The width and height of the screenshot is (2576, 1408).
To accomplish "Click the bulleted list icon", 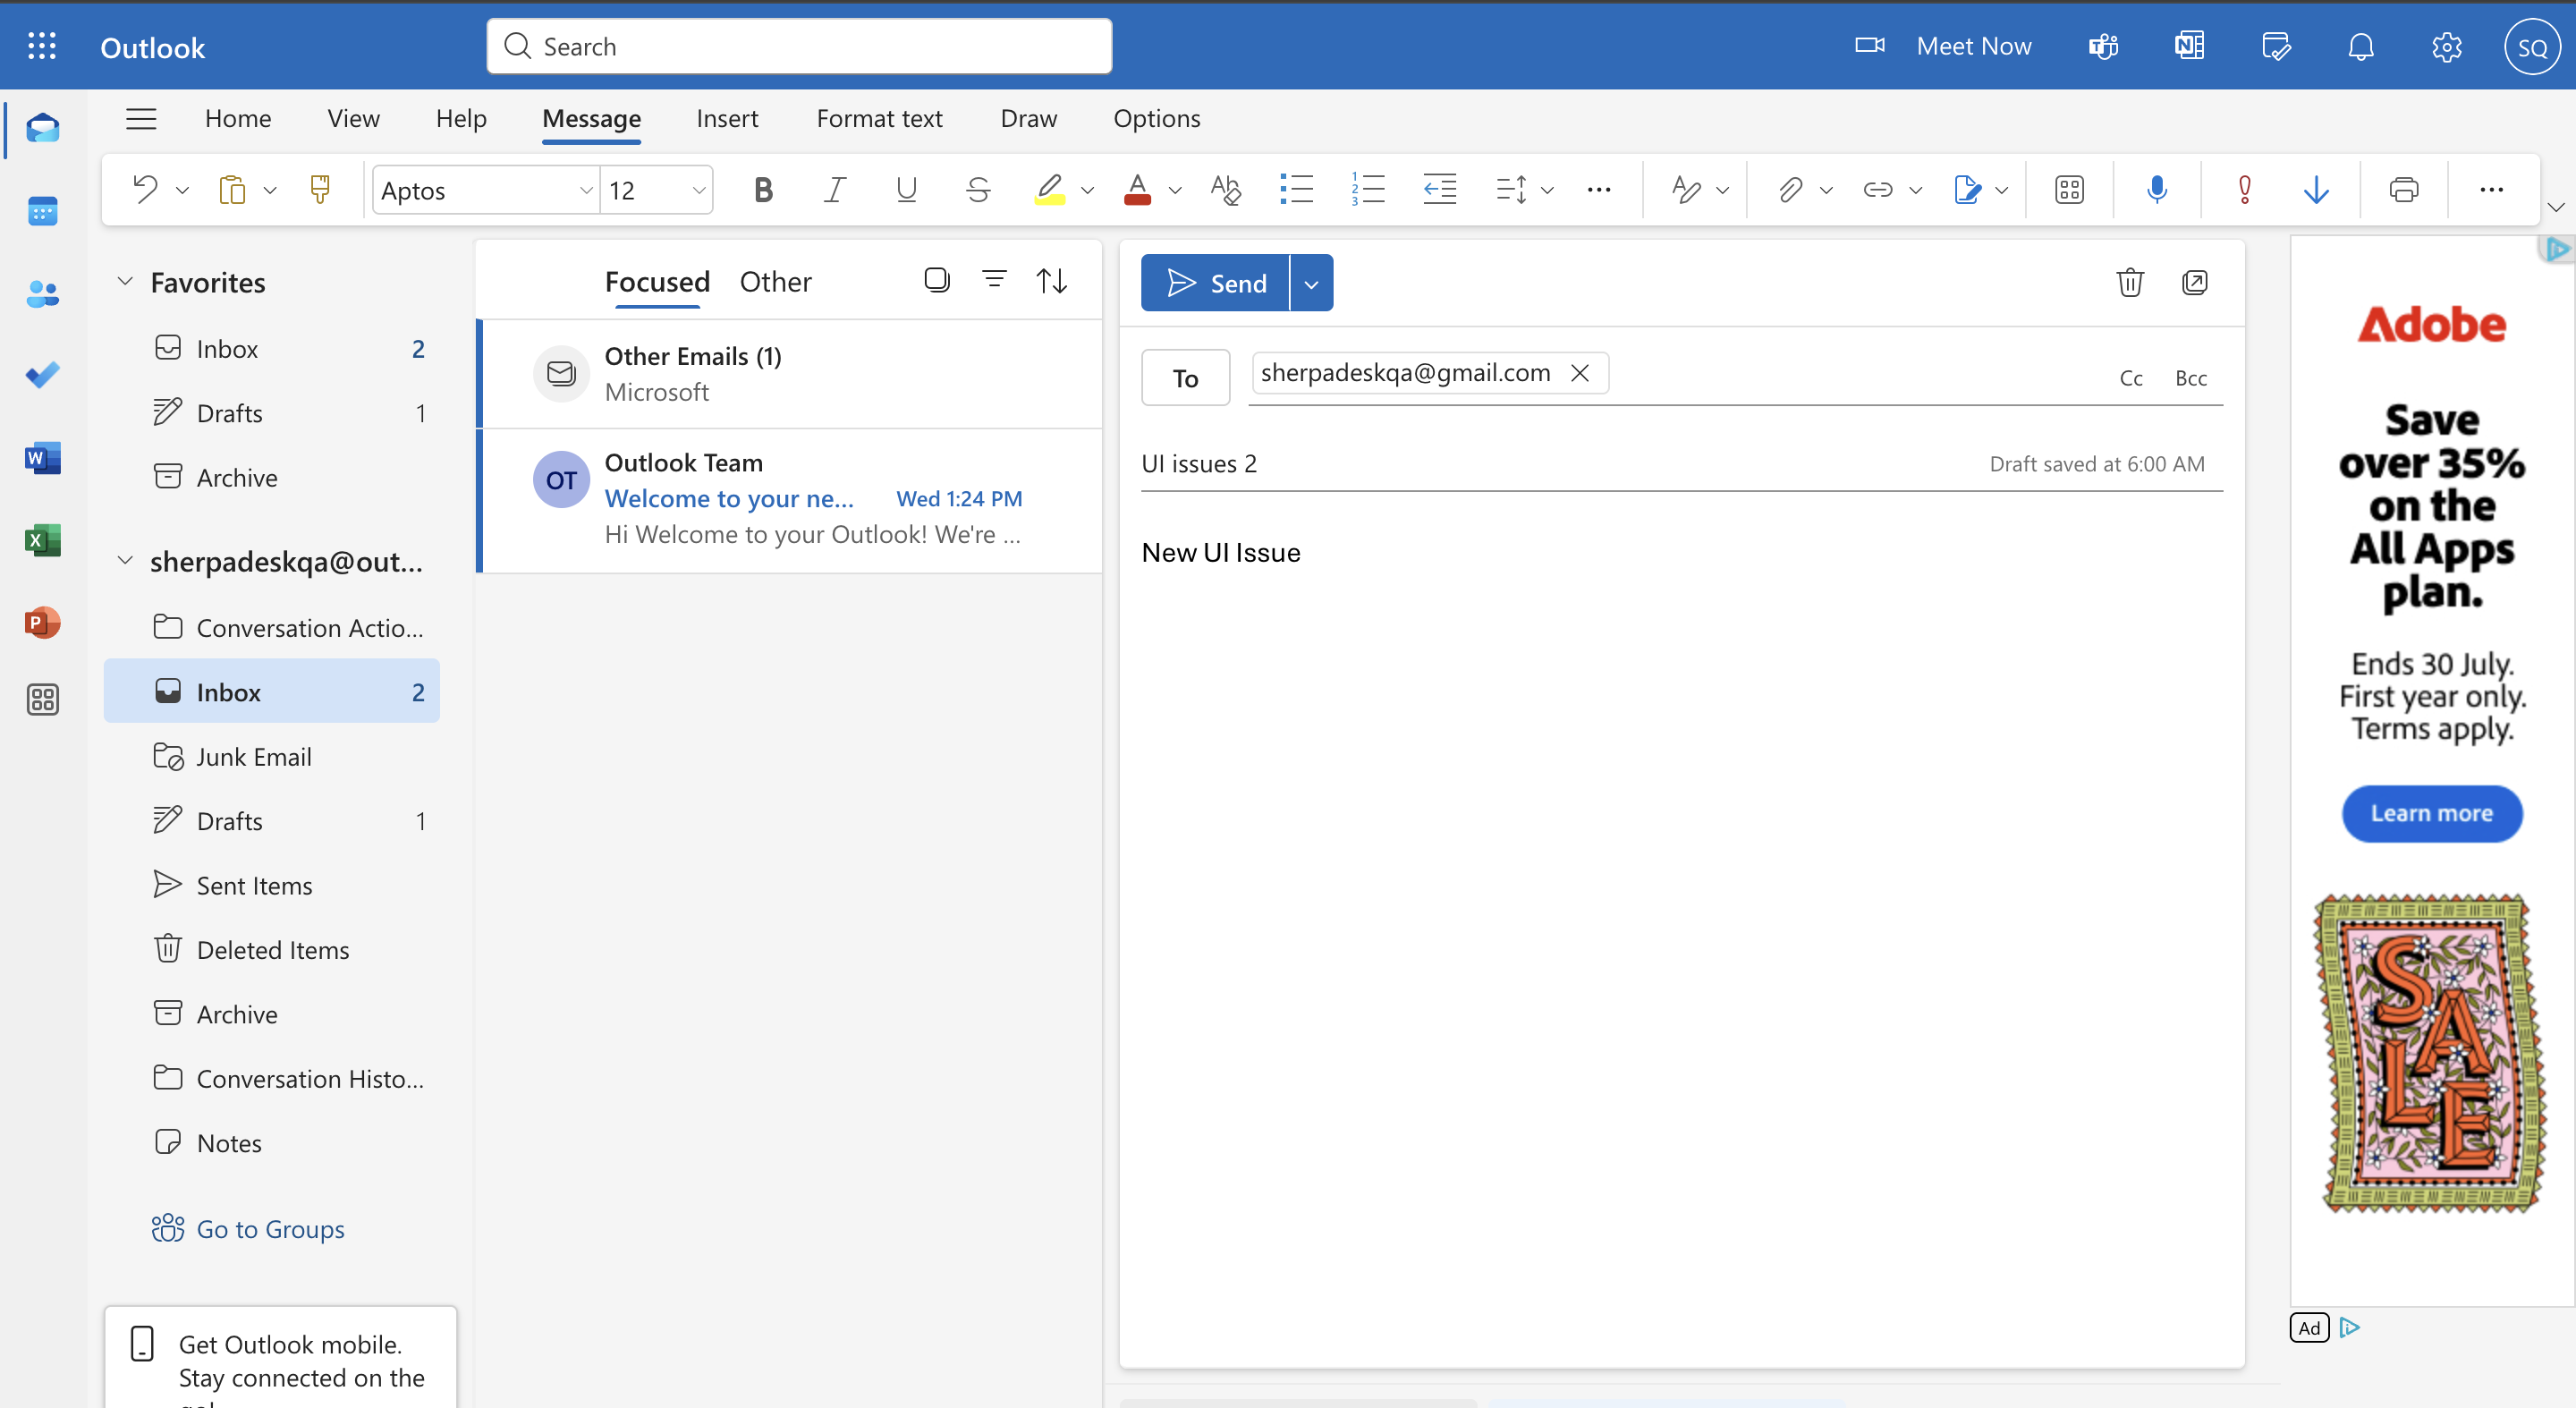I will click(x=1296, y=189).
